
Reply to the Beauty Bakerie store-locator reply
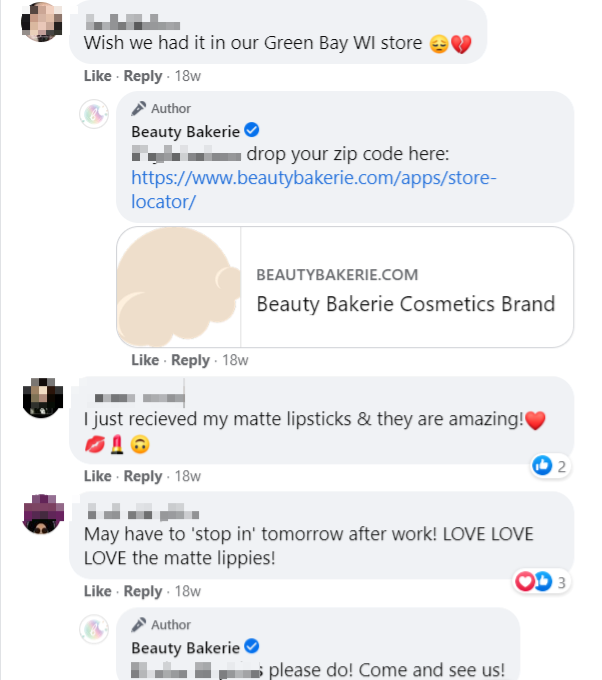pos(190,360)
